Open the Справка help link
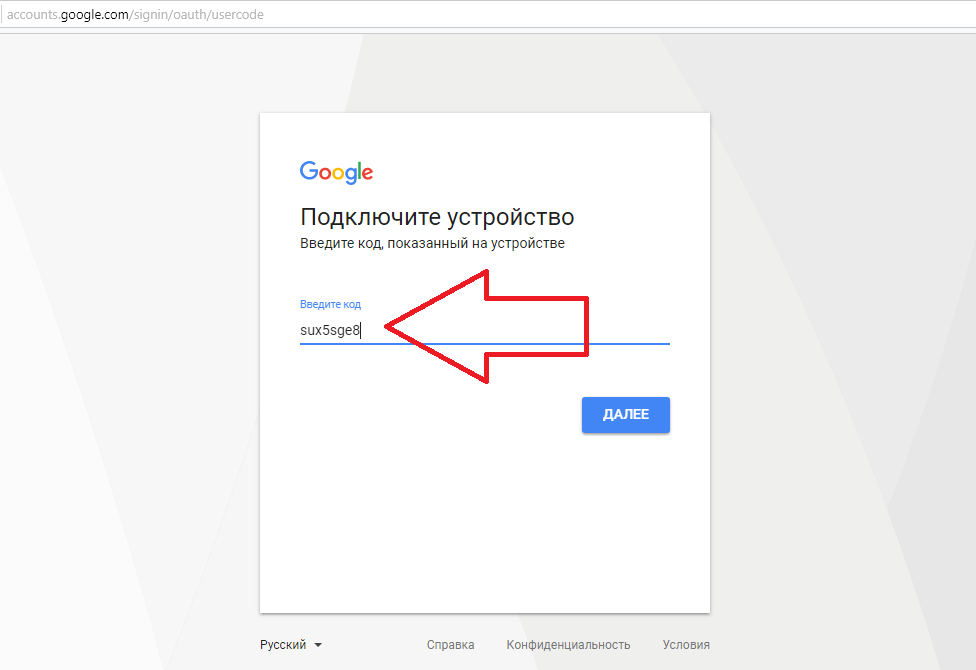The height and width of the screenshot is (670, 976). click(450, 645)
